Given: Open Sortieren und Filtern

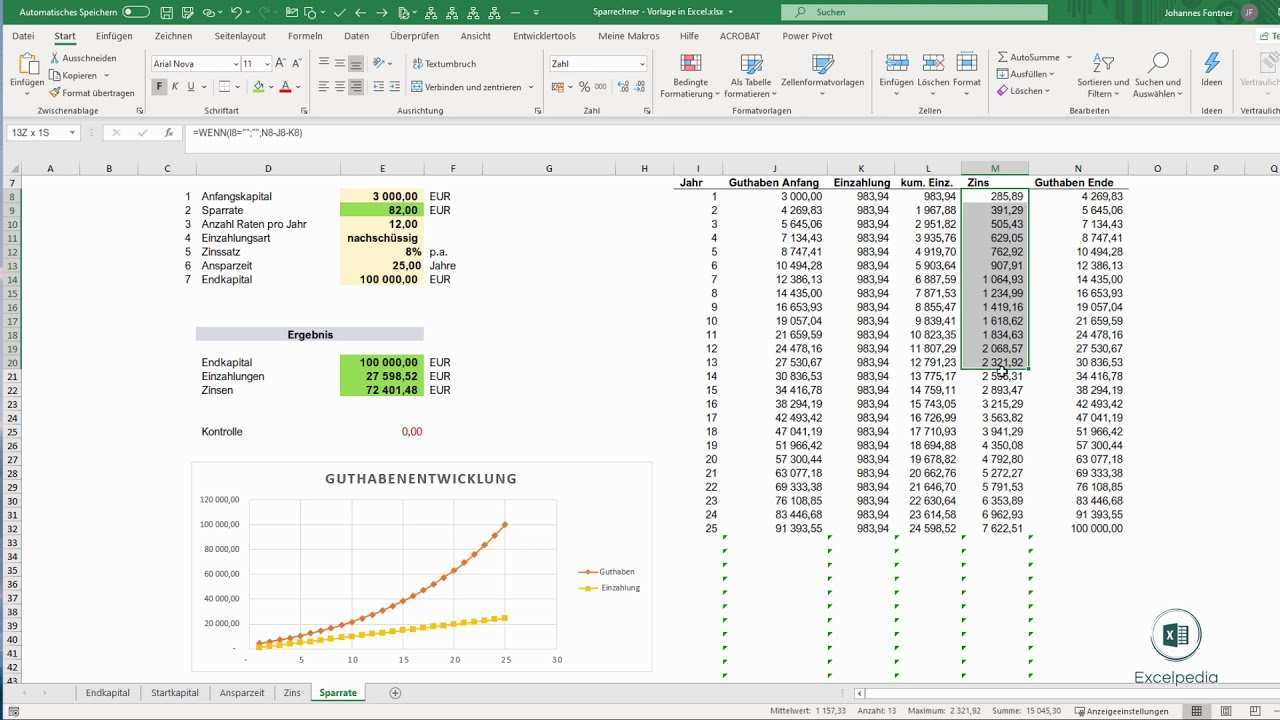Looking at the screenshot, I should click(x=1103, y=76).
